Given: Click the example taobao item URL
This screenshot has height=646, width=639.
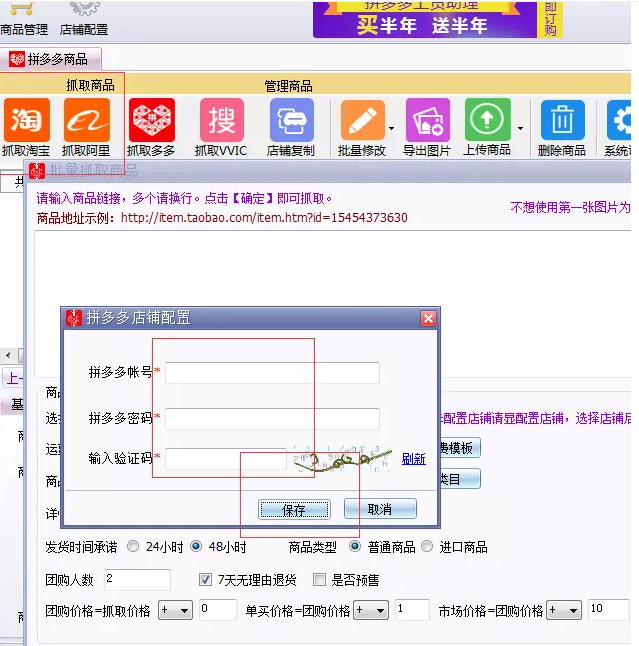Looking at the screenshot, I should click(264, 218).
